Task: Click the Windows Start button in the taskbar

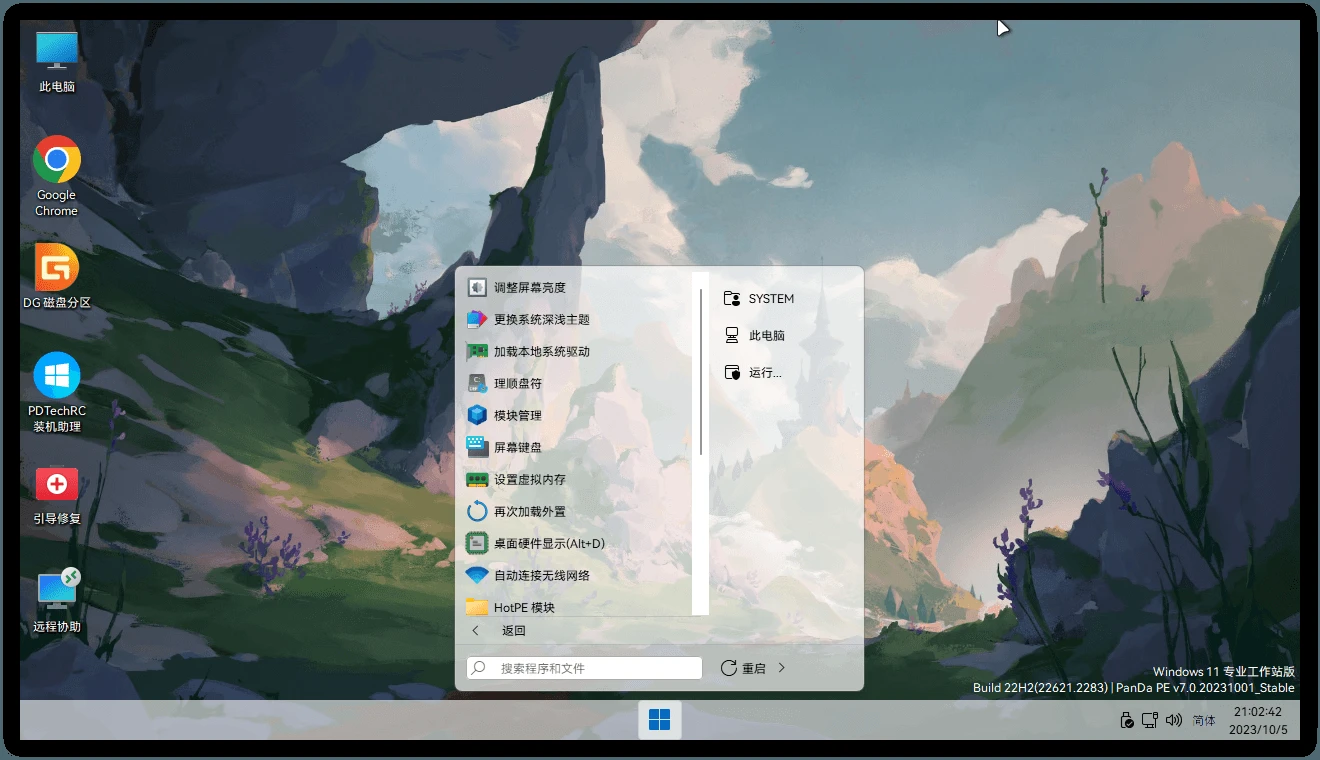Action: point(659,720)
